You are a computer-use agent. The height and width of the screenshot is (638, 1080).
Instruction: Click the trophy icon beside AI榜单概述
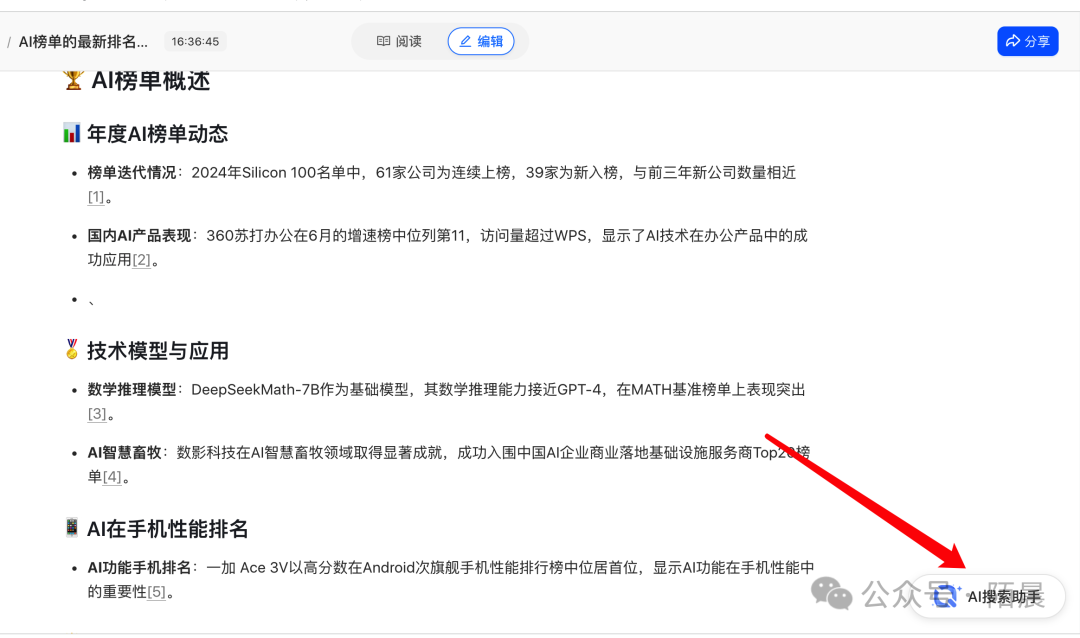pyautogui.click(x=73, y=80)
